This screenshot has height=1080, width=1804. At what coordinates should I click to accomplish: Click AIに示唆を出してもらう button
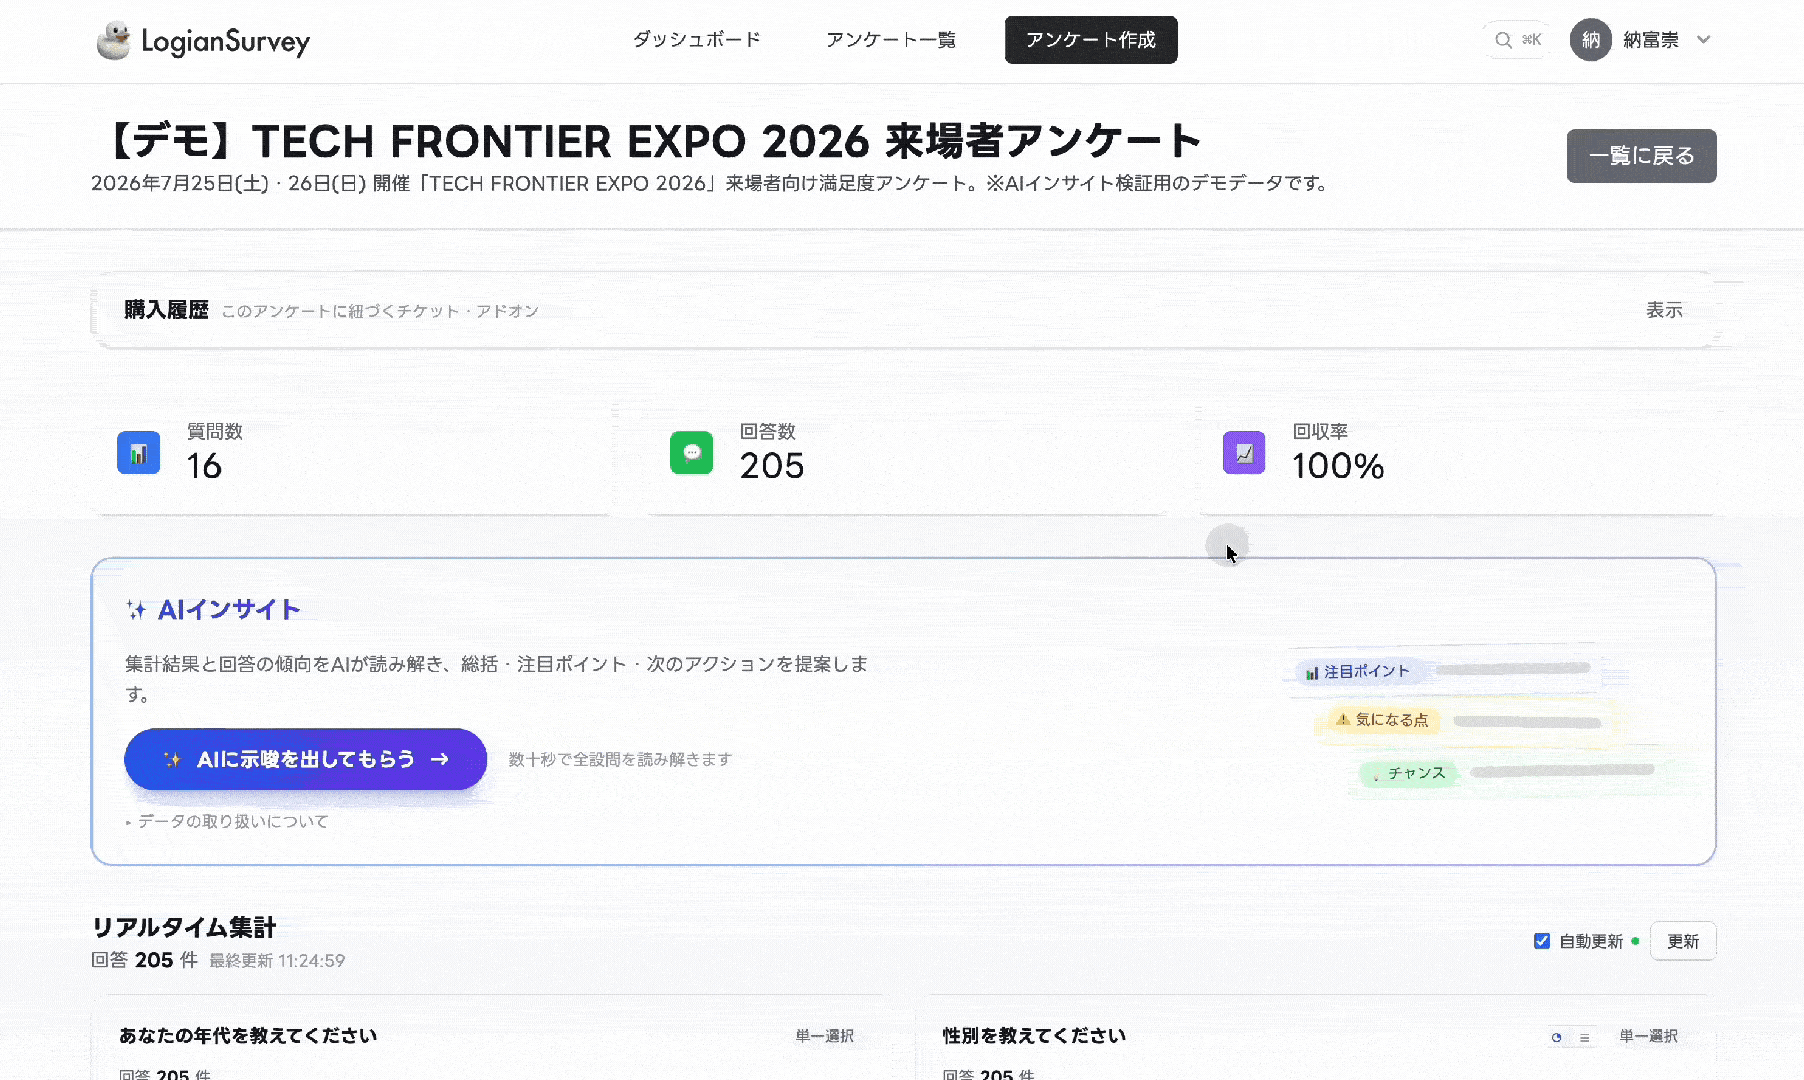[x=305, y=759]
